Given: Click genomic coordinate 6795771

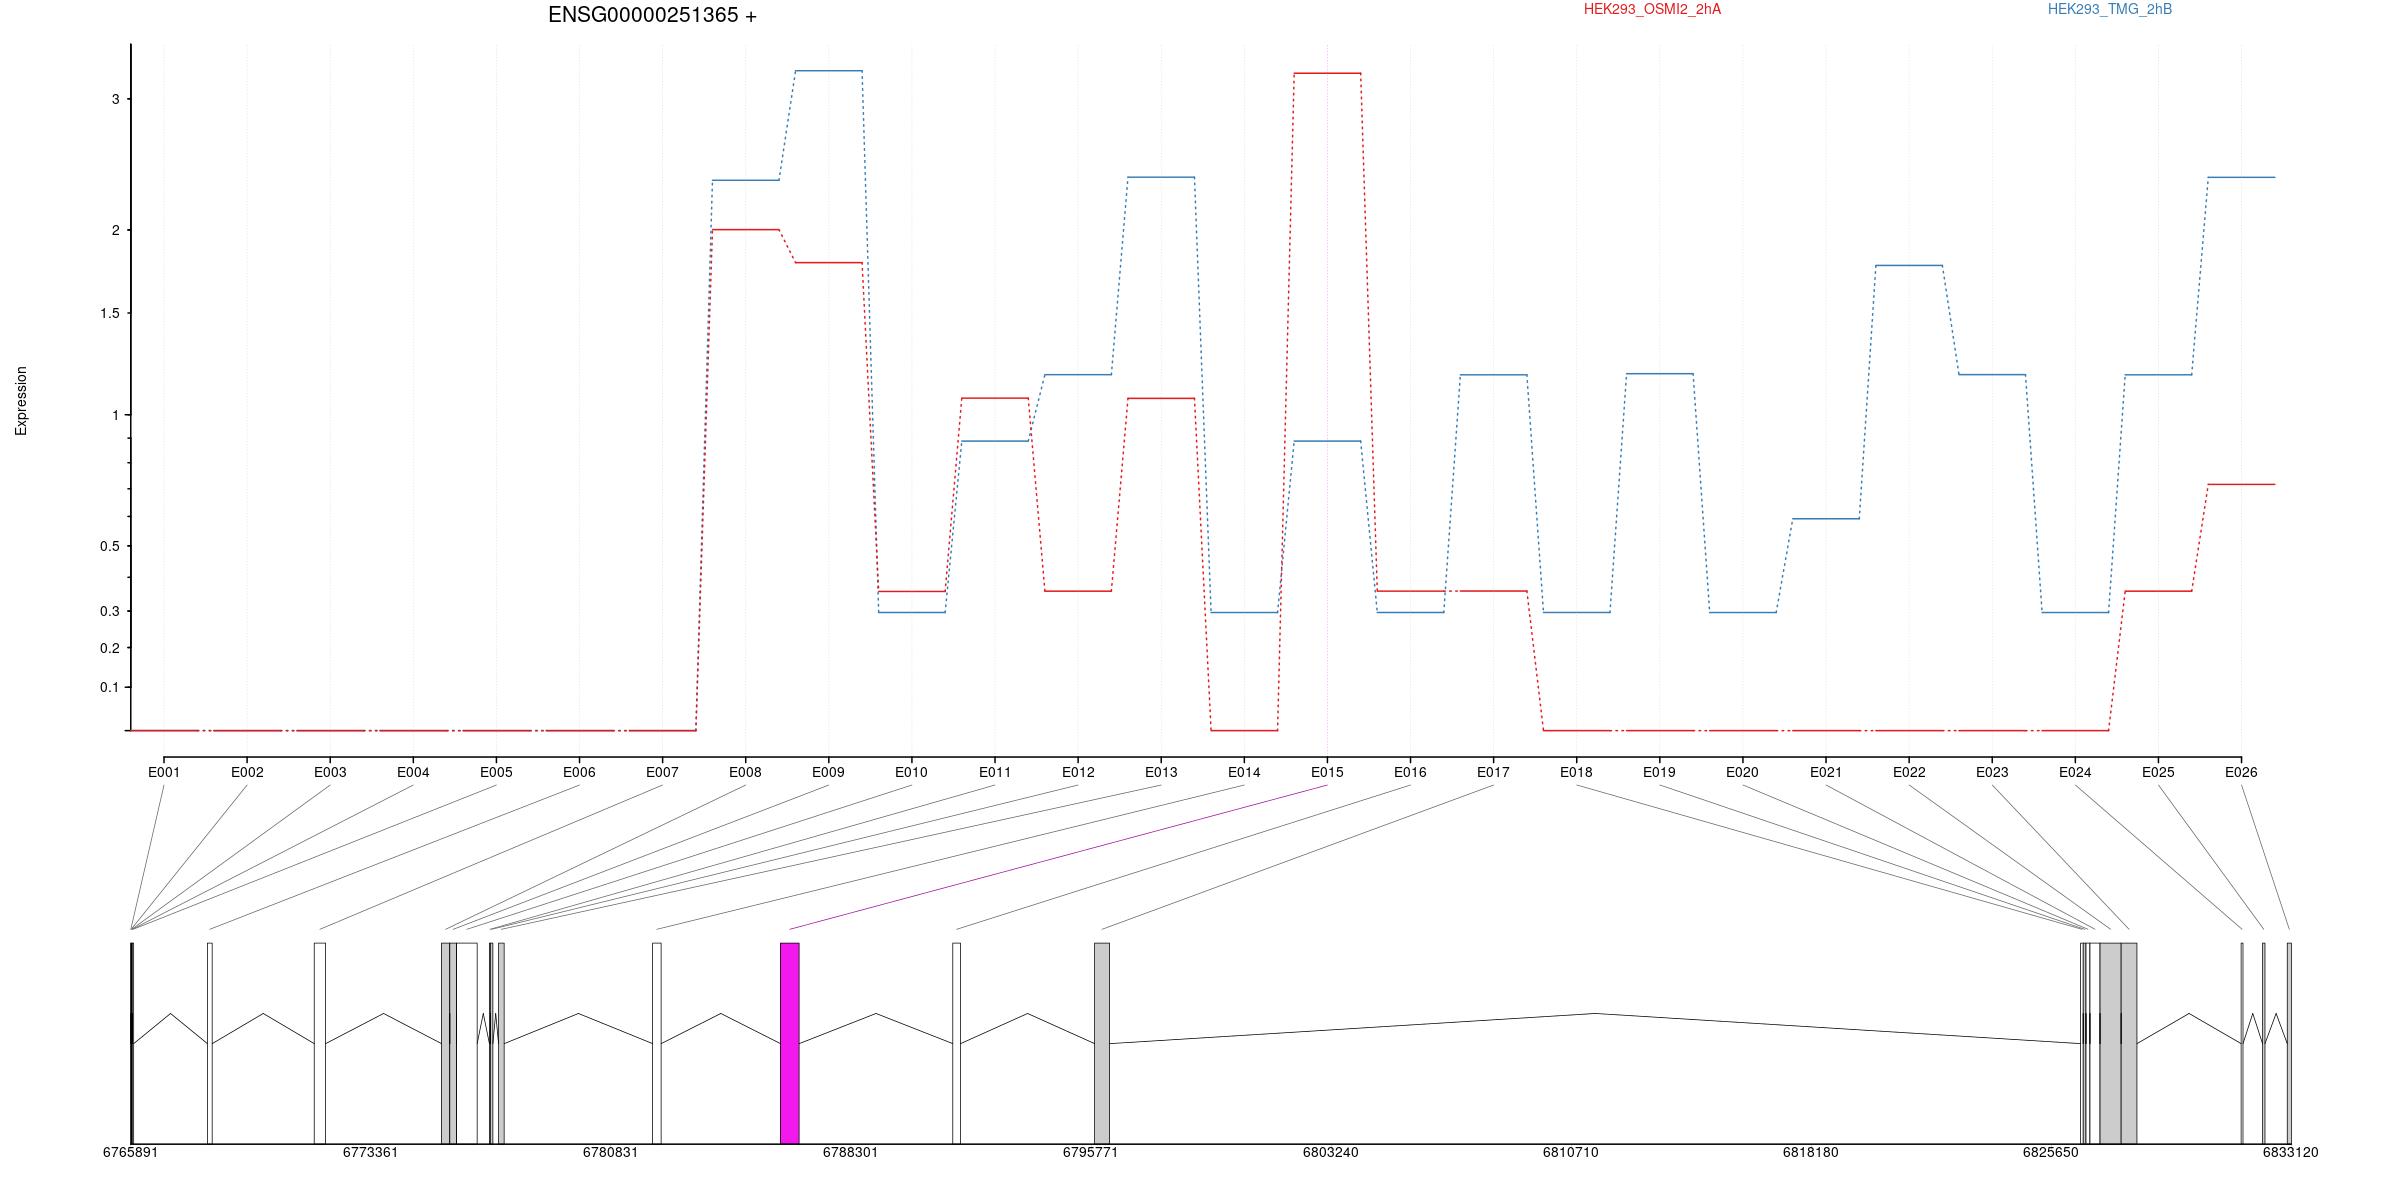Looking at the screenshot, I should tap(1090, 1152).
